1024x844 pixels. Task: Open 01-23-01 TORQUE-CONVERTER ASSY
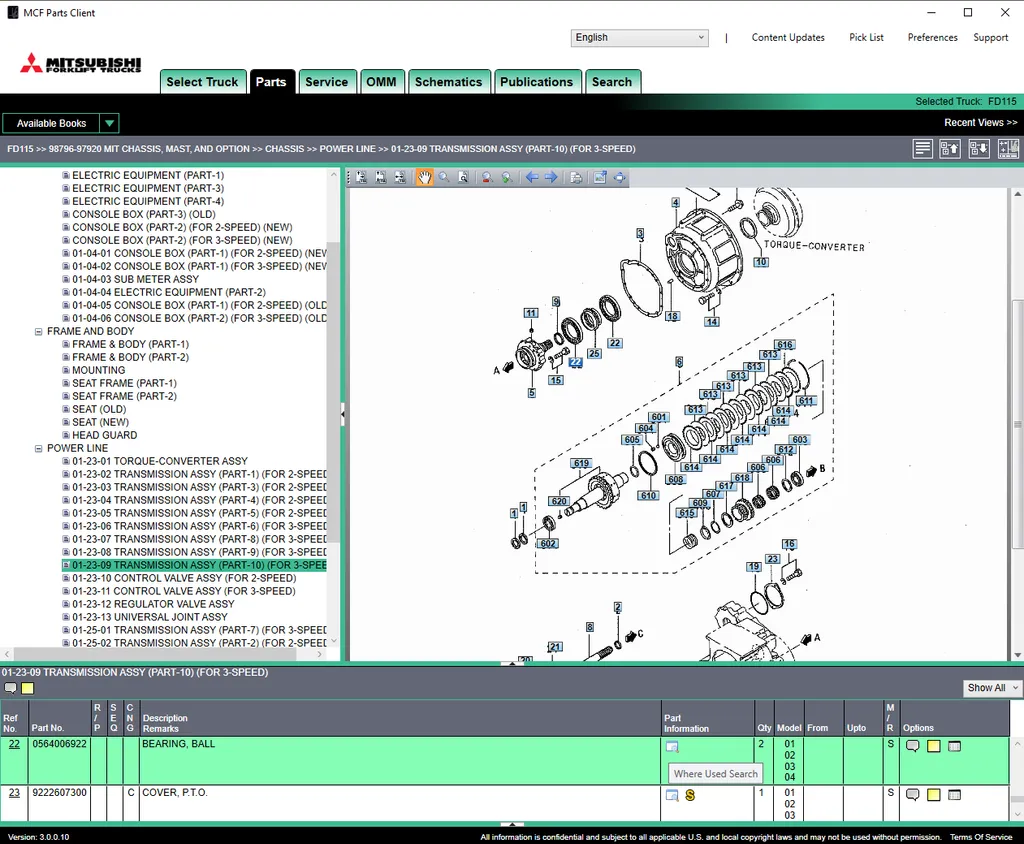click(159, 461)
